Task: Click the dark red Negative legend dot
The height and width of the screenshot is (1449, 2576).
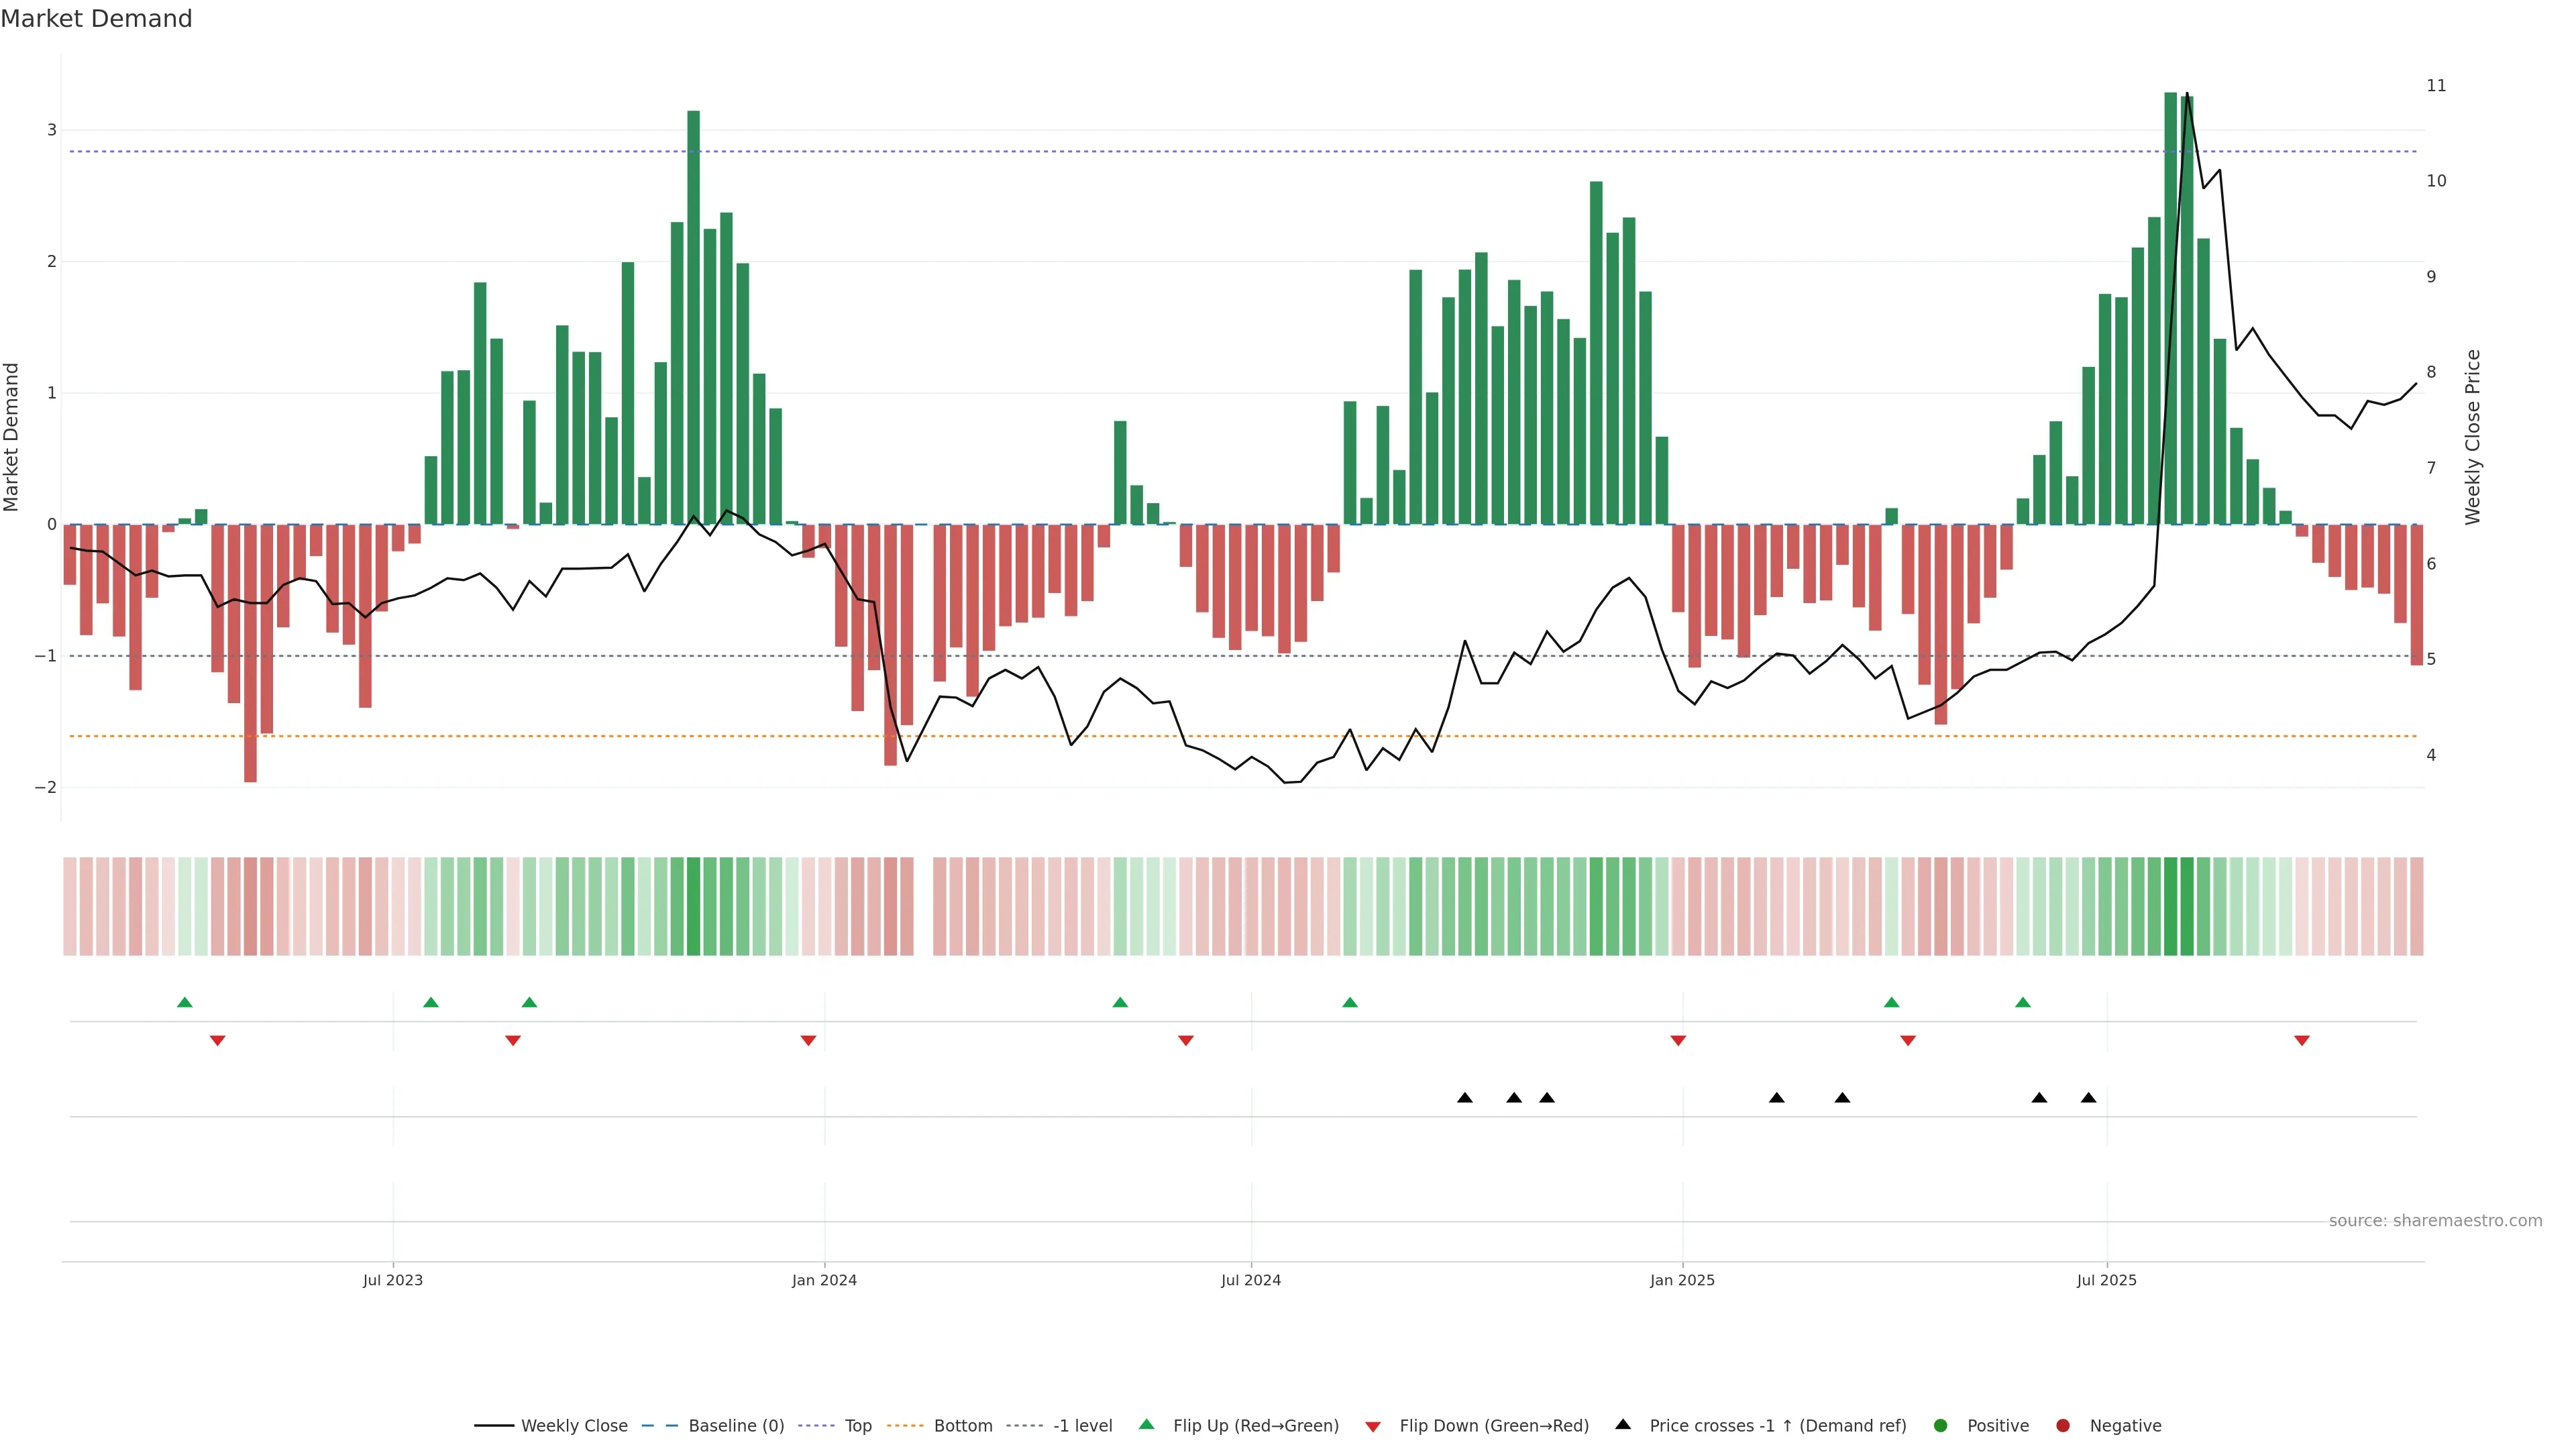Action: [x=2062, y=1425]
